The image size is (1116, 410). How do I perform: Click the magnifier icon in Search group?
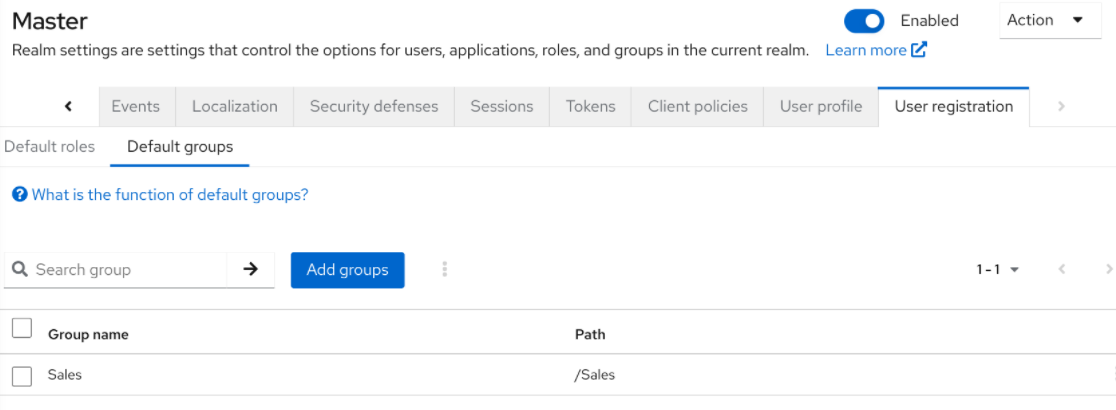pos(20,270)
